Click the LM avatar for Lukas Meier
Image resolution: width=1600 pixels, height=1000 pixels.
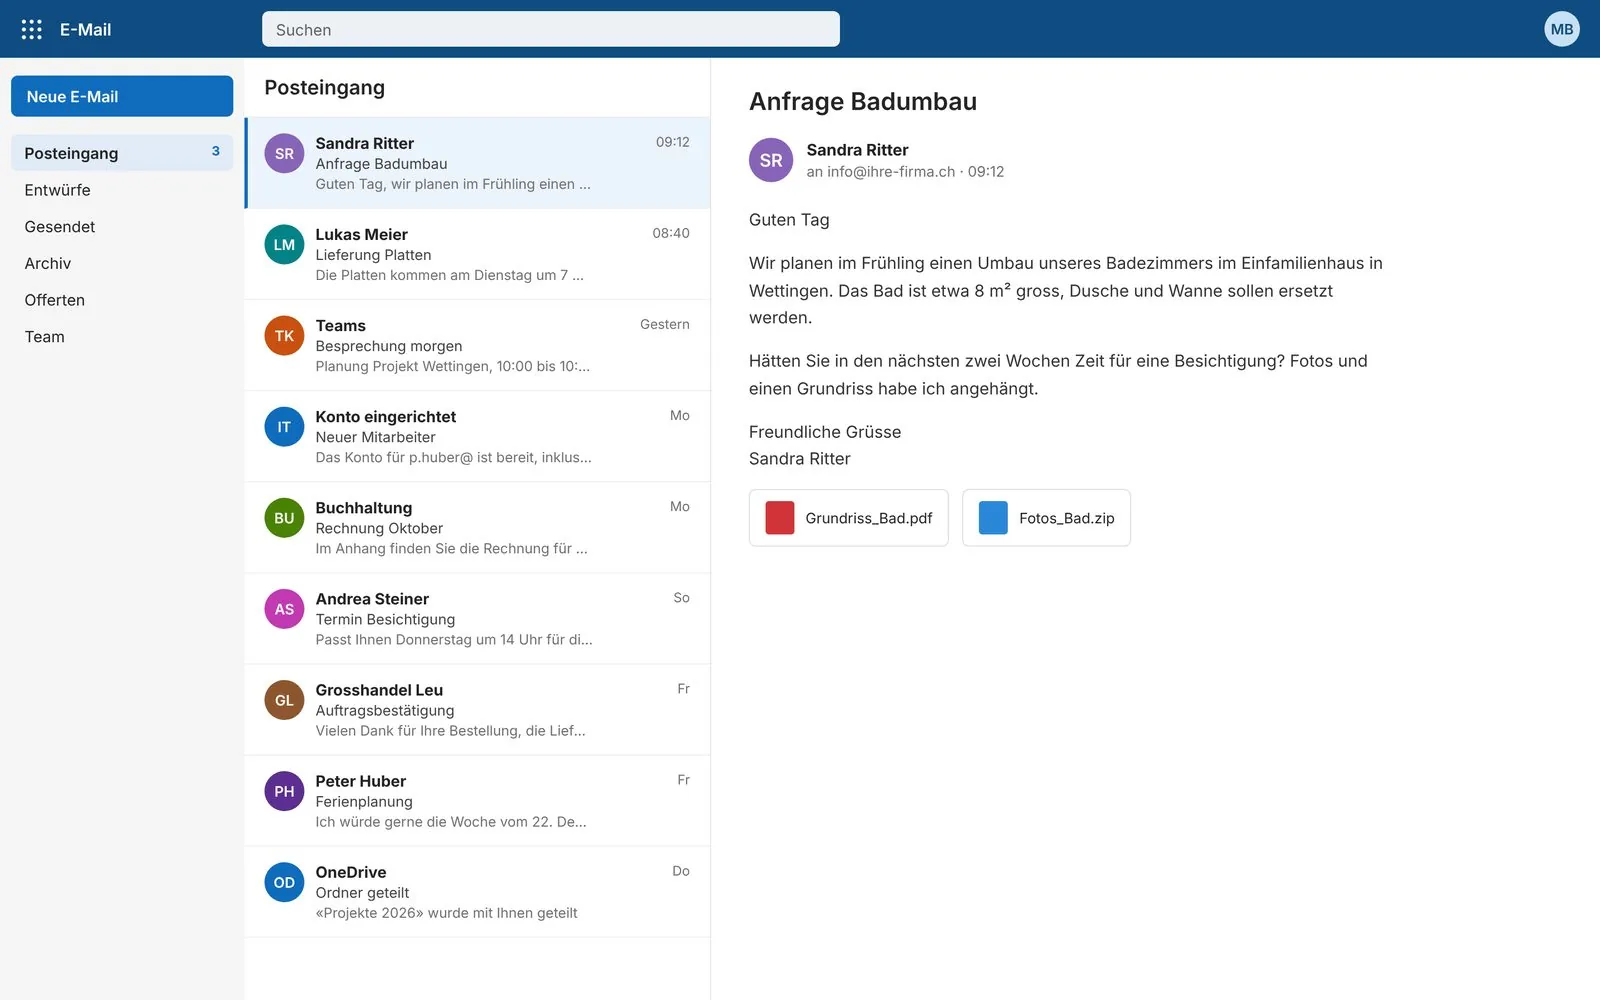[284, 244]
